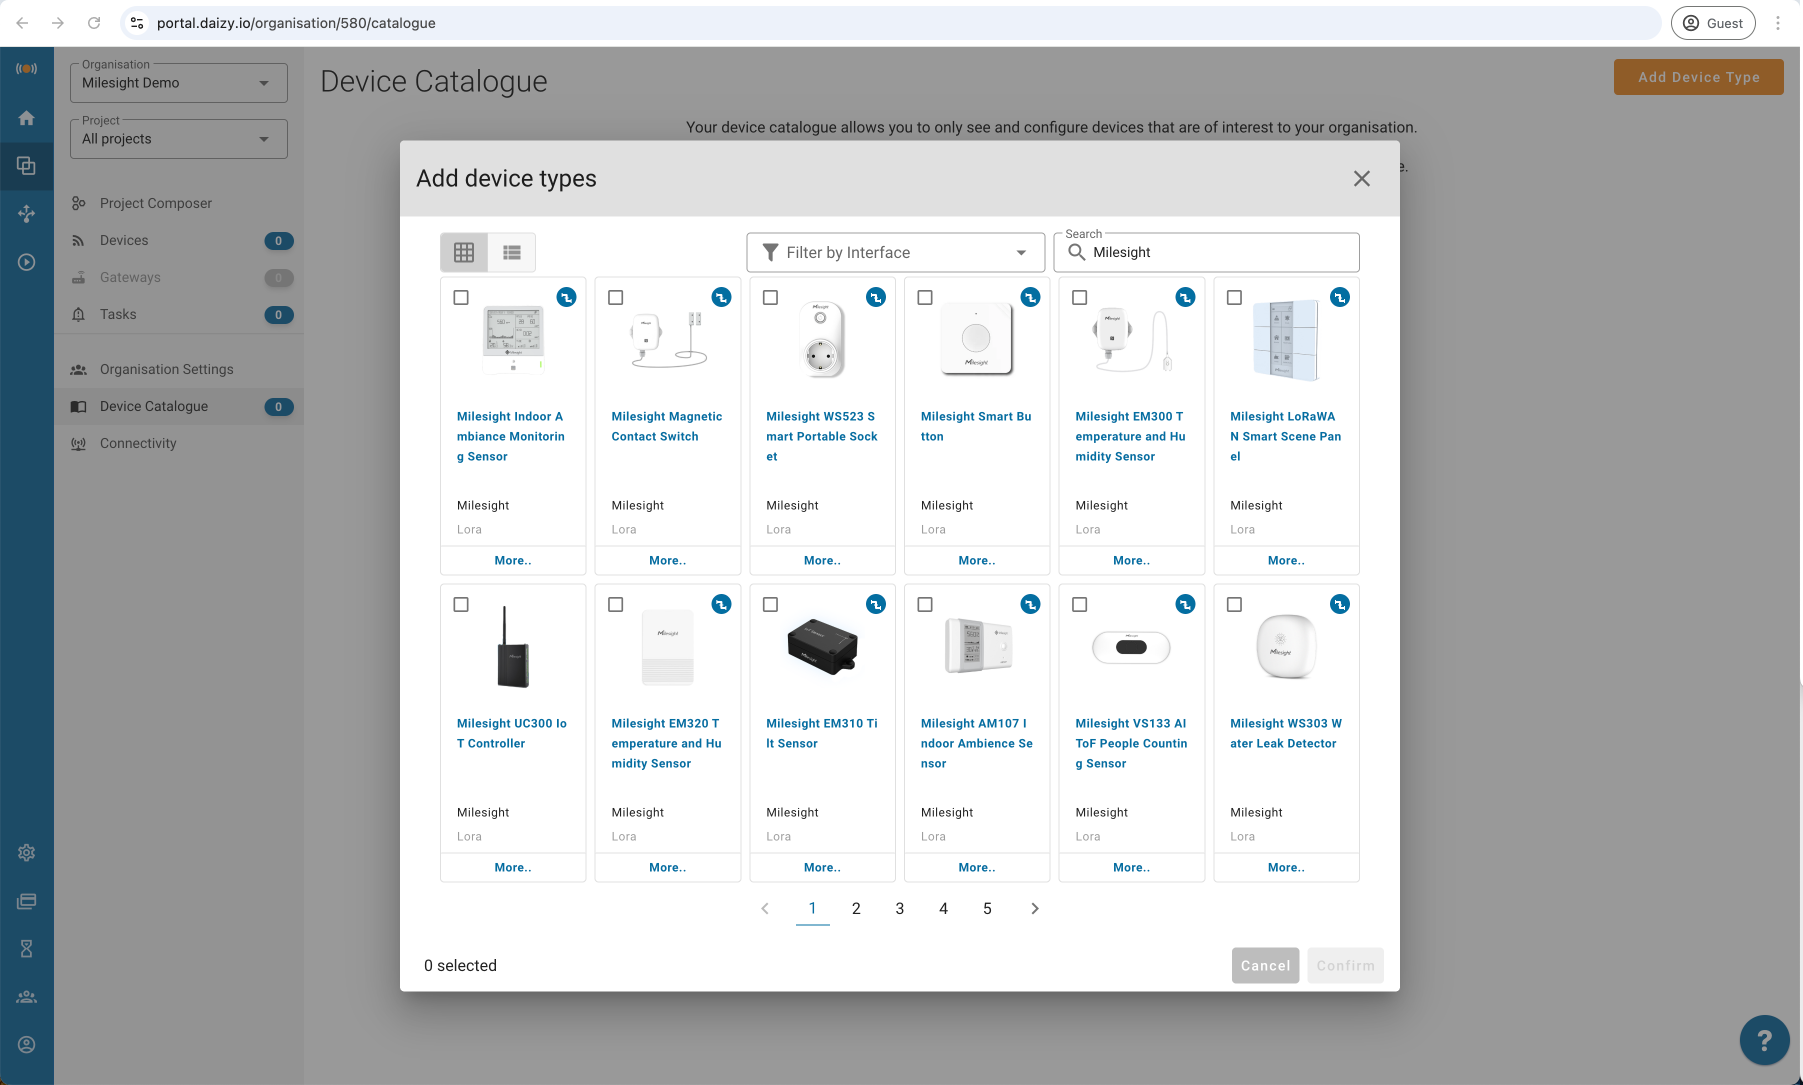The height and width of the screenshot is (1085, 1803).
Task: Open Organisation Settings in sidebar
Action: [179, 369]
